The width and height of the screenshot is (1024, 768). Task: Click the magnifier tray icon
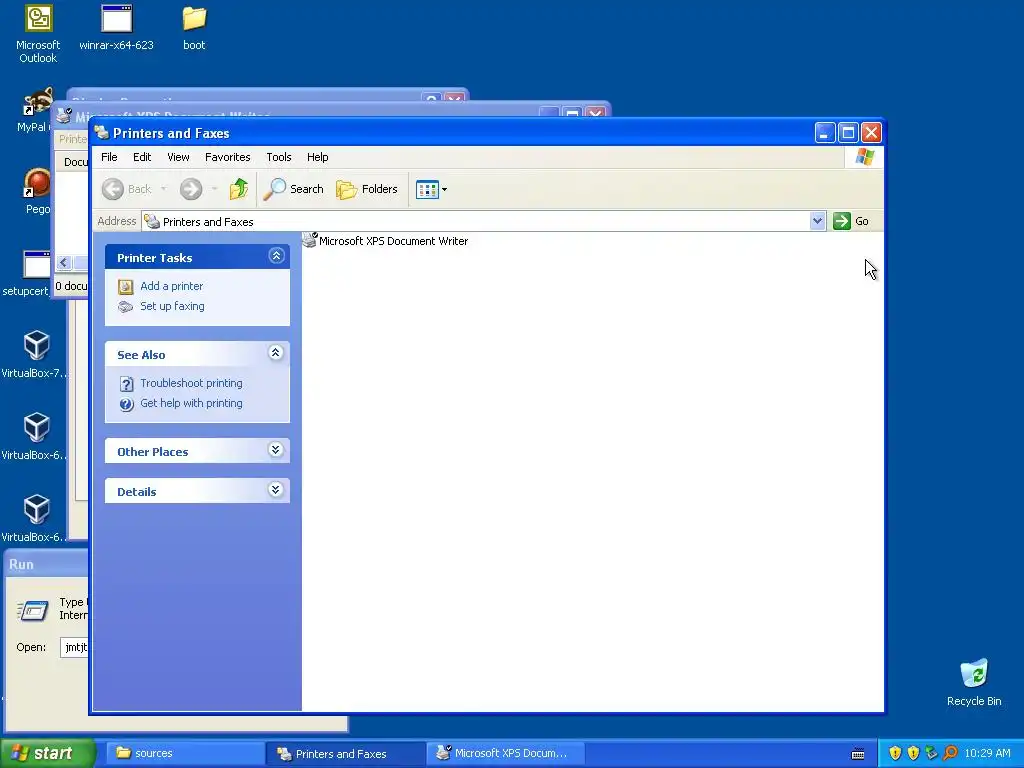[x=950, y=753]
